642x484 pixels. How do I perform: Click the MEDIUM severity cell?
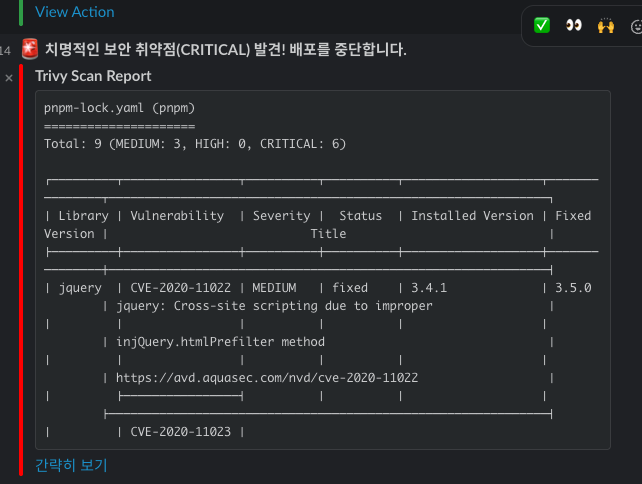click(x=274, y=288)
